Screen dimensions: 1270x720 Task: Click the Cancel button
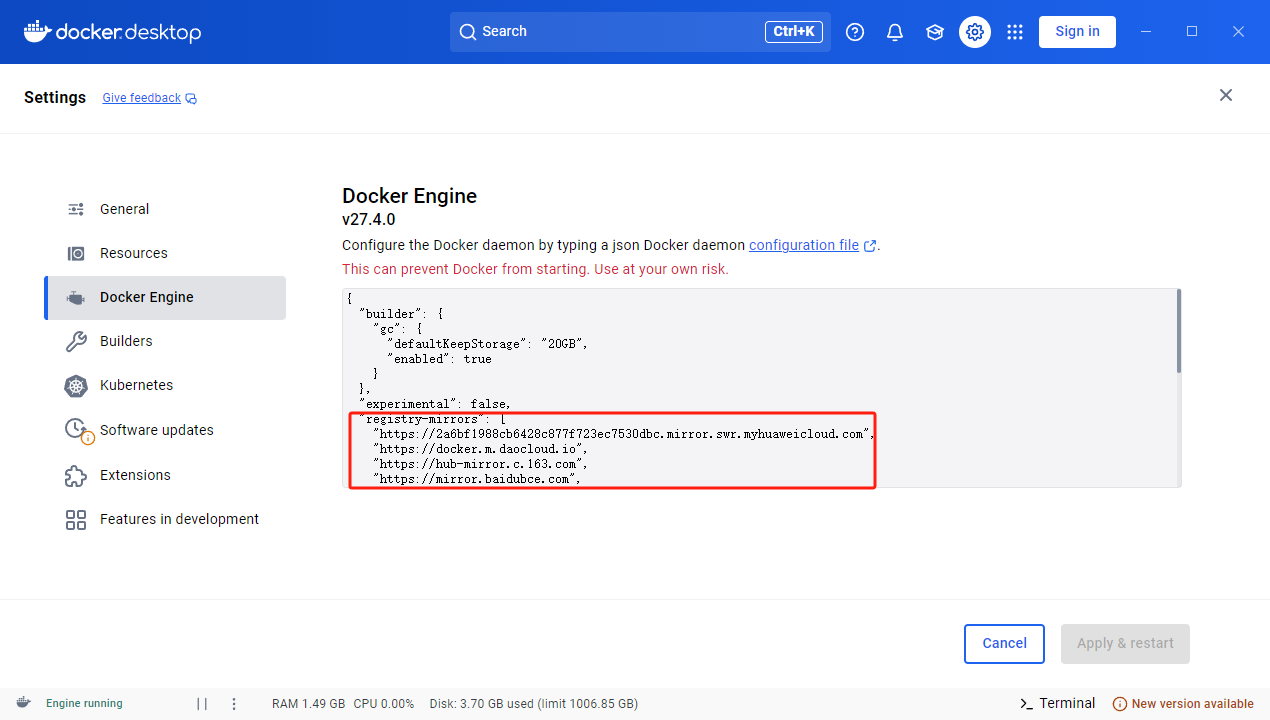click(1004, 644)
